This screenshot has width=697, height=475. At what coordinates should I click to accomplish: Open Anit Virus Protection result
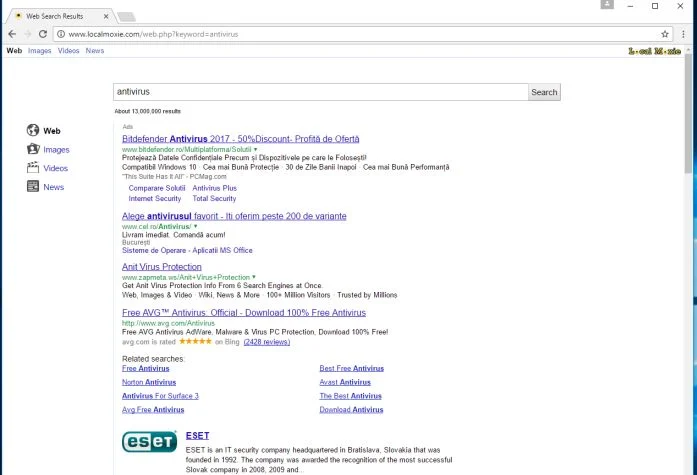162,267
